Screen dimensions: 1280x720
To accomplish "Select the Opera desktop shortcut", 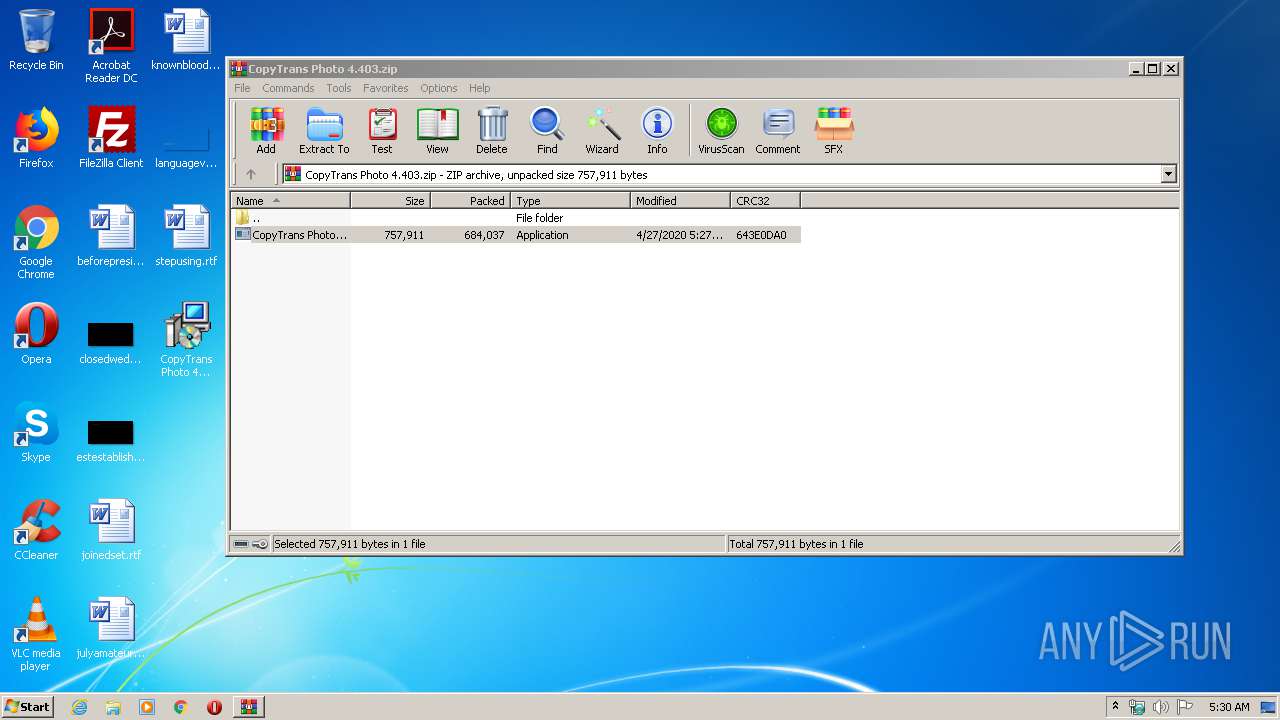I will (36, 334).
